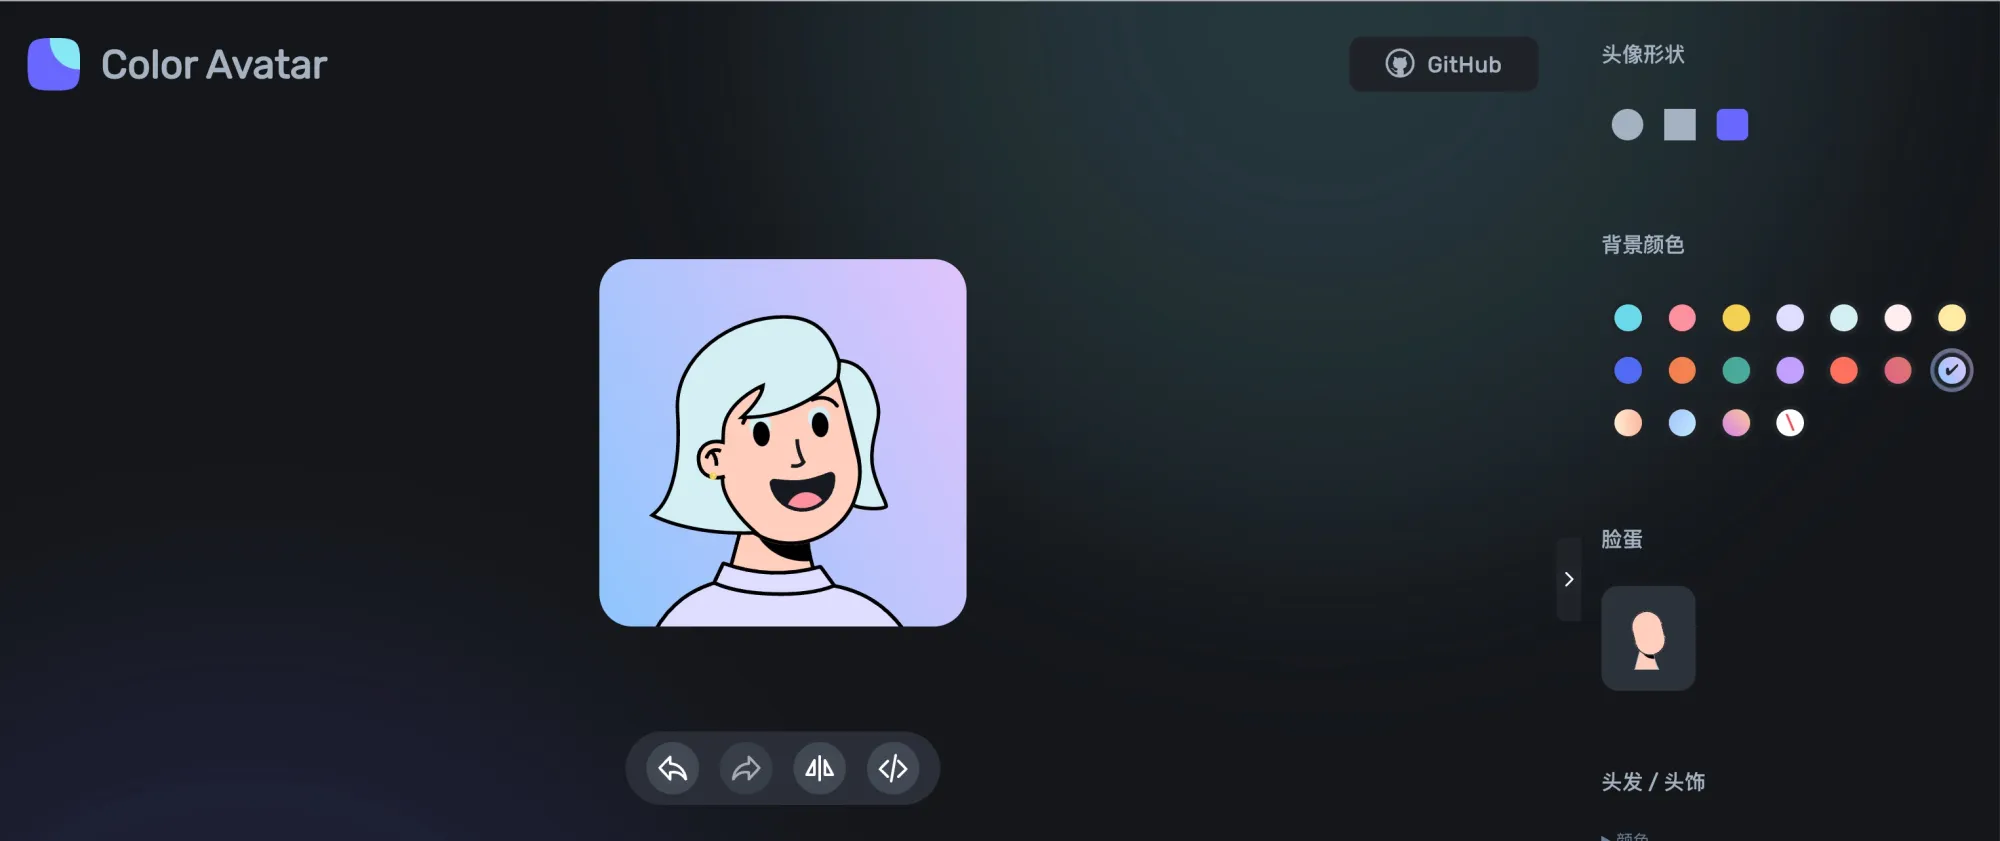This screenshot has height=841, width=2000.
Task: Click the Color Avatar logo icon
Action: coord(54,64)
